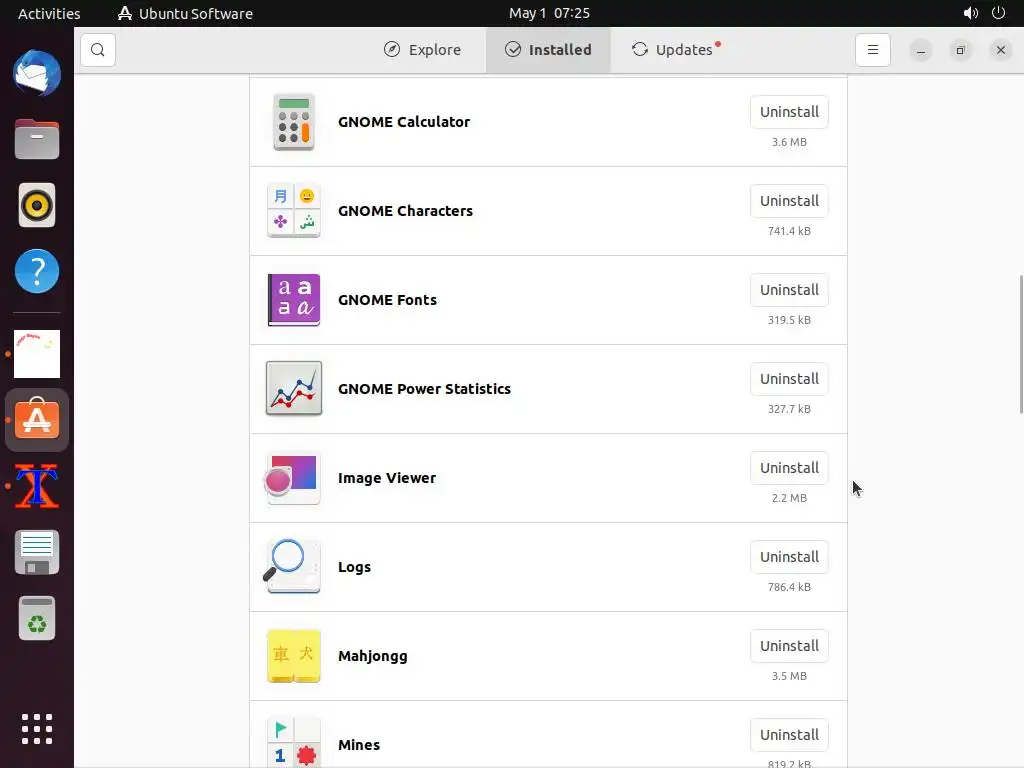1024x768 pixels.
Task: Click the Mahjongg tiles icon
Action: 294,656
